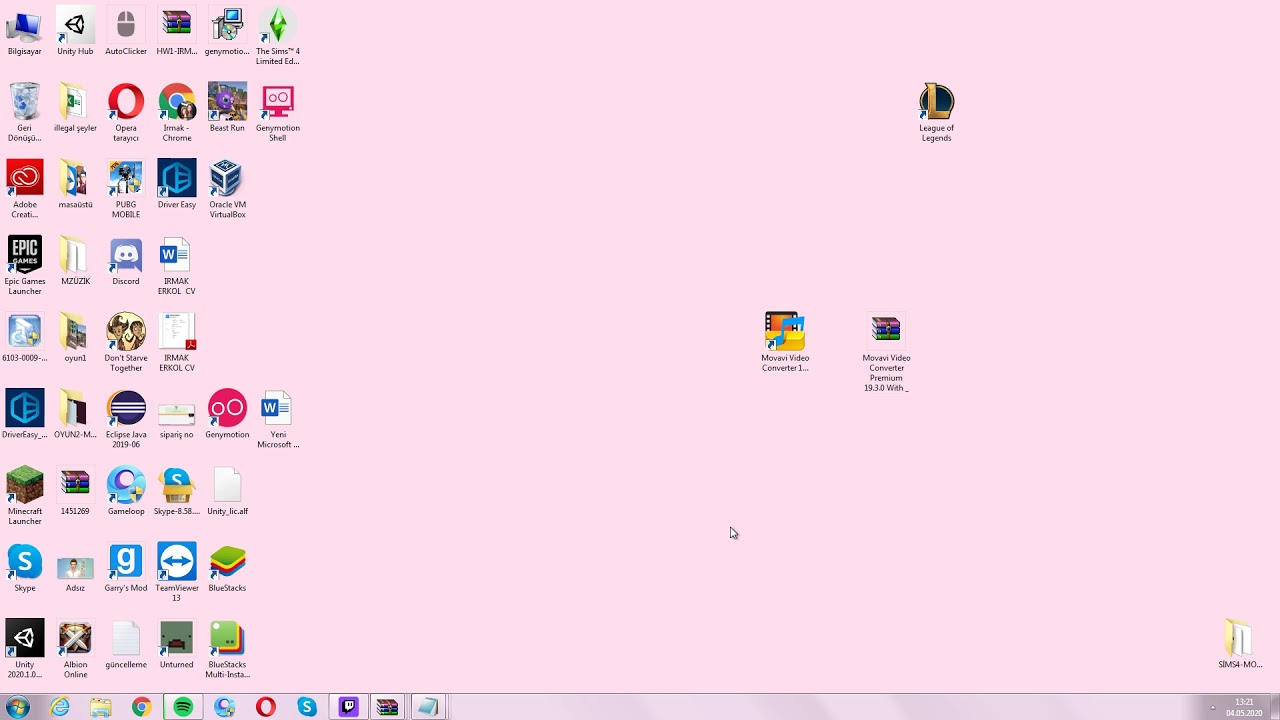Select the OYUN2-M folder

(x=75, y=415)
